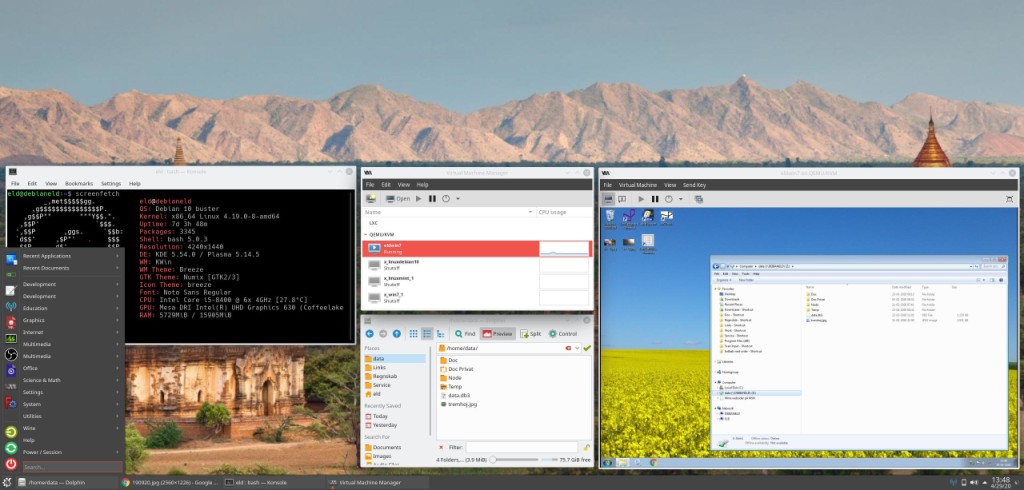
Task: Click the green checkmark beside the location bar
Action: click(587, 348)
